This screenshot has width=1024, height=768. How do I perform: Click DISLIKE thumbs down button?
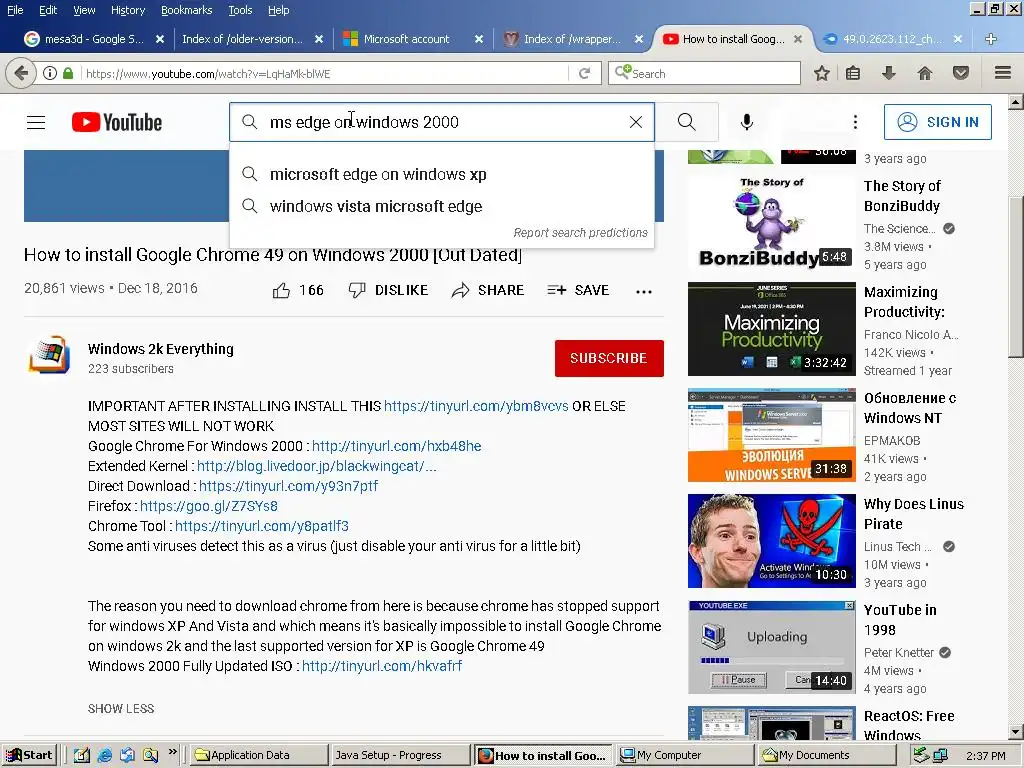(x=388, y=291)
